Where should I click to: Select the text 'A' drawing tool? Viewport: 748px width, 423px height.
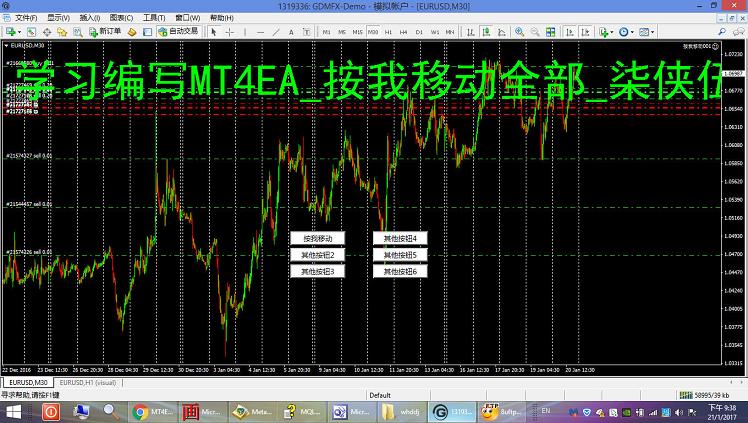tap(291, 32)
